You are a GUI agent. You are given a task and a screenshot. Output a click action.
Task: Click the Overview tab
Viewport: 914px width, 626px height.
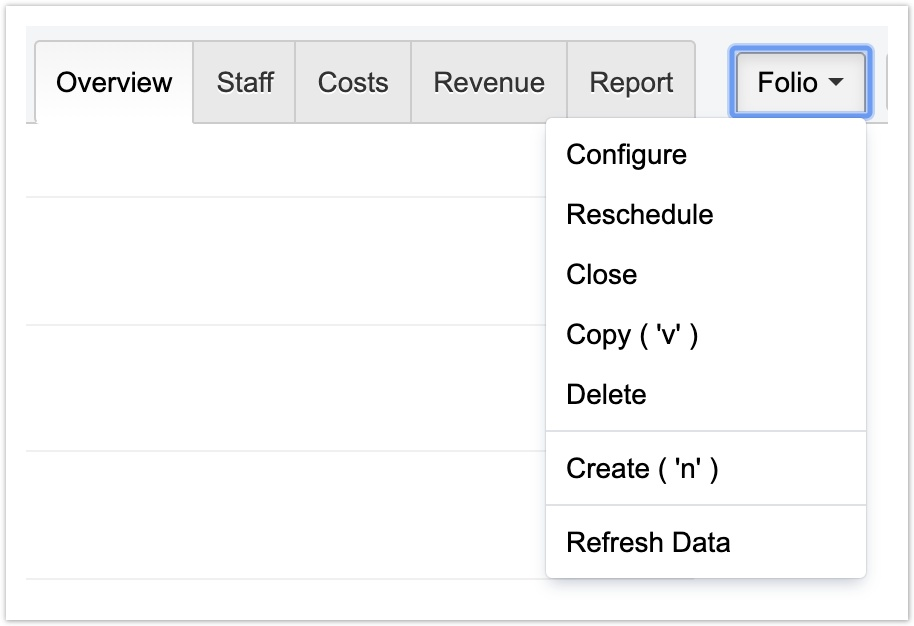114,82
